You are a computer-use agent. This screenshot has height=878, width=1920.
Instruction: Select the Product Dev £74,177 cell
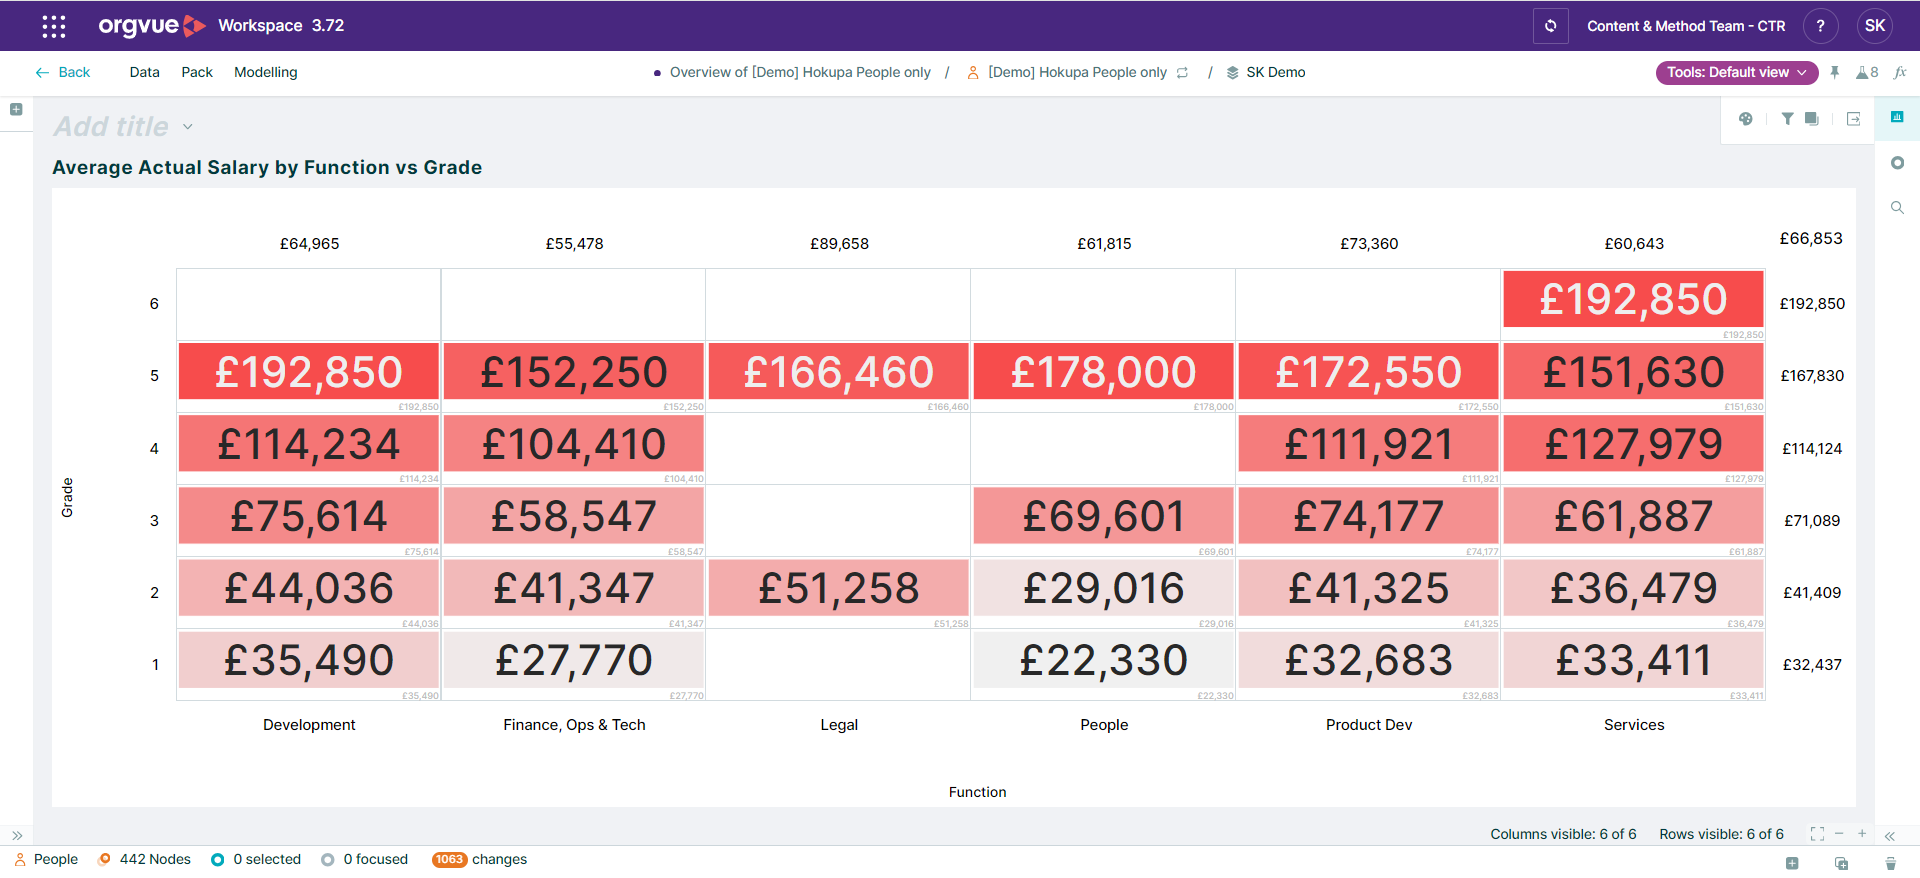(x=1369, y=516)
